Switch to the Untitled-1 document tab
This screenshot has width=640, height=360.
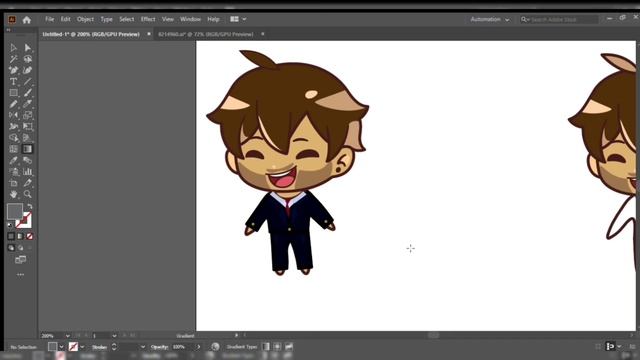click(x=91, y=34)
